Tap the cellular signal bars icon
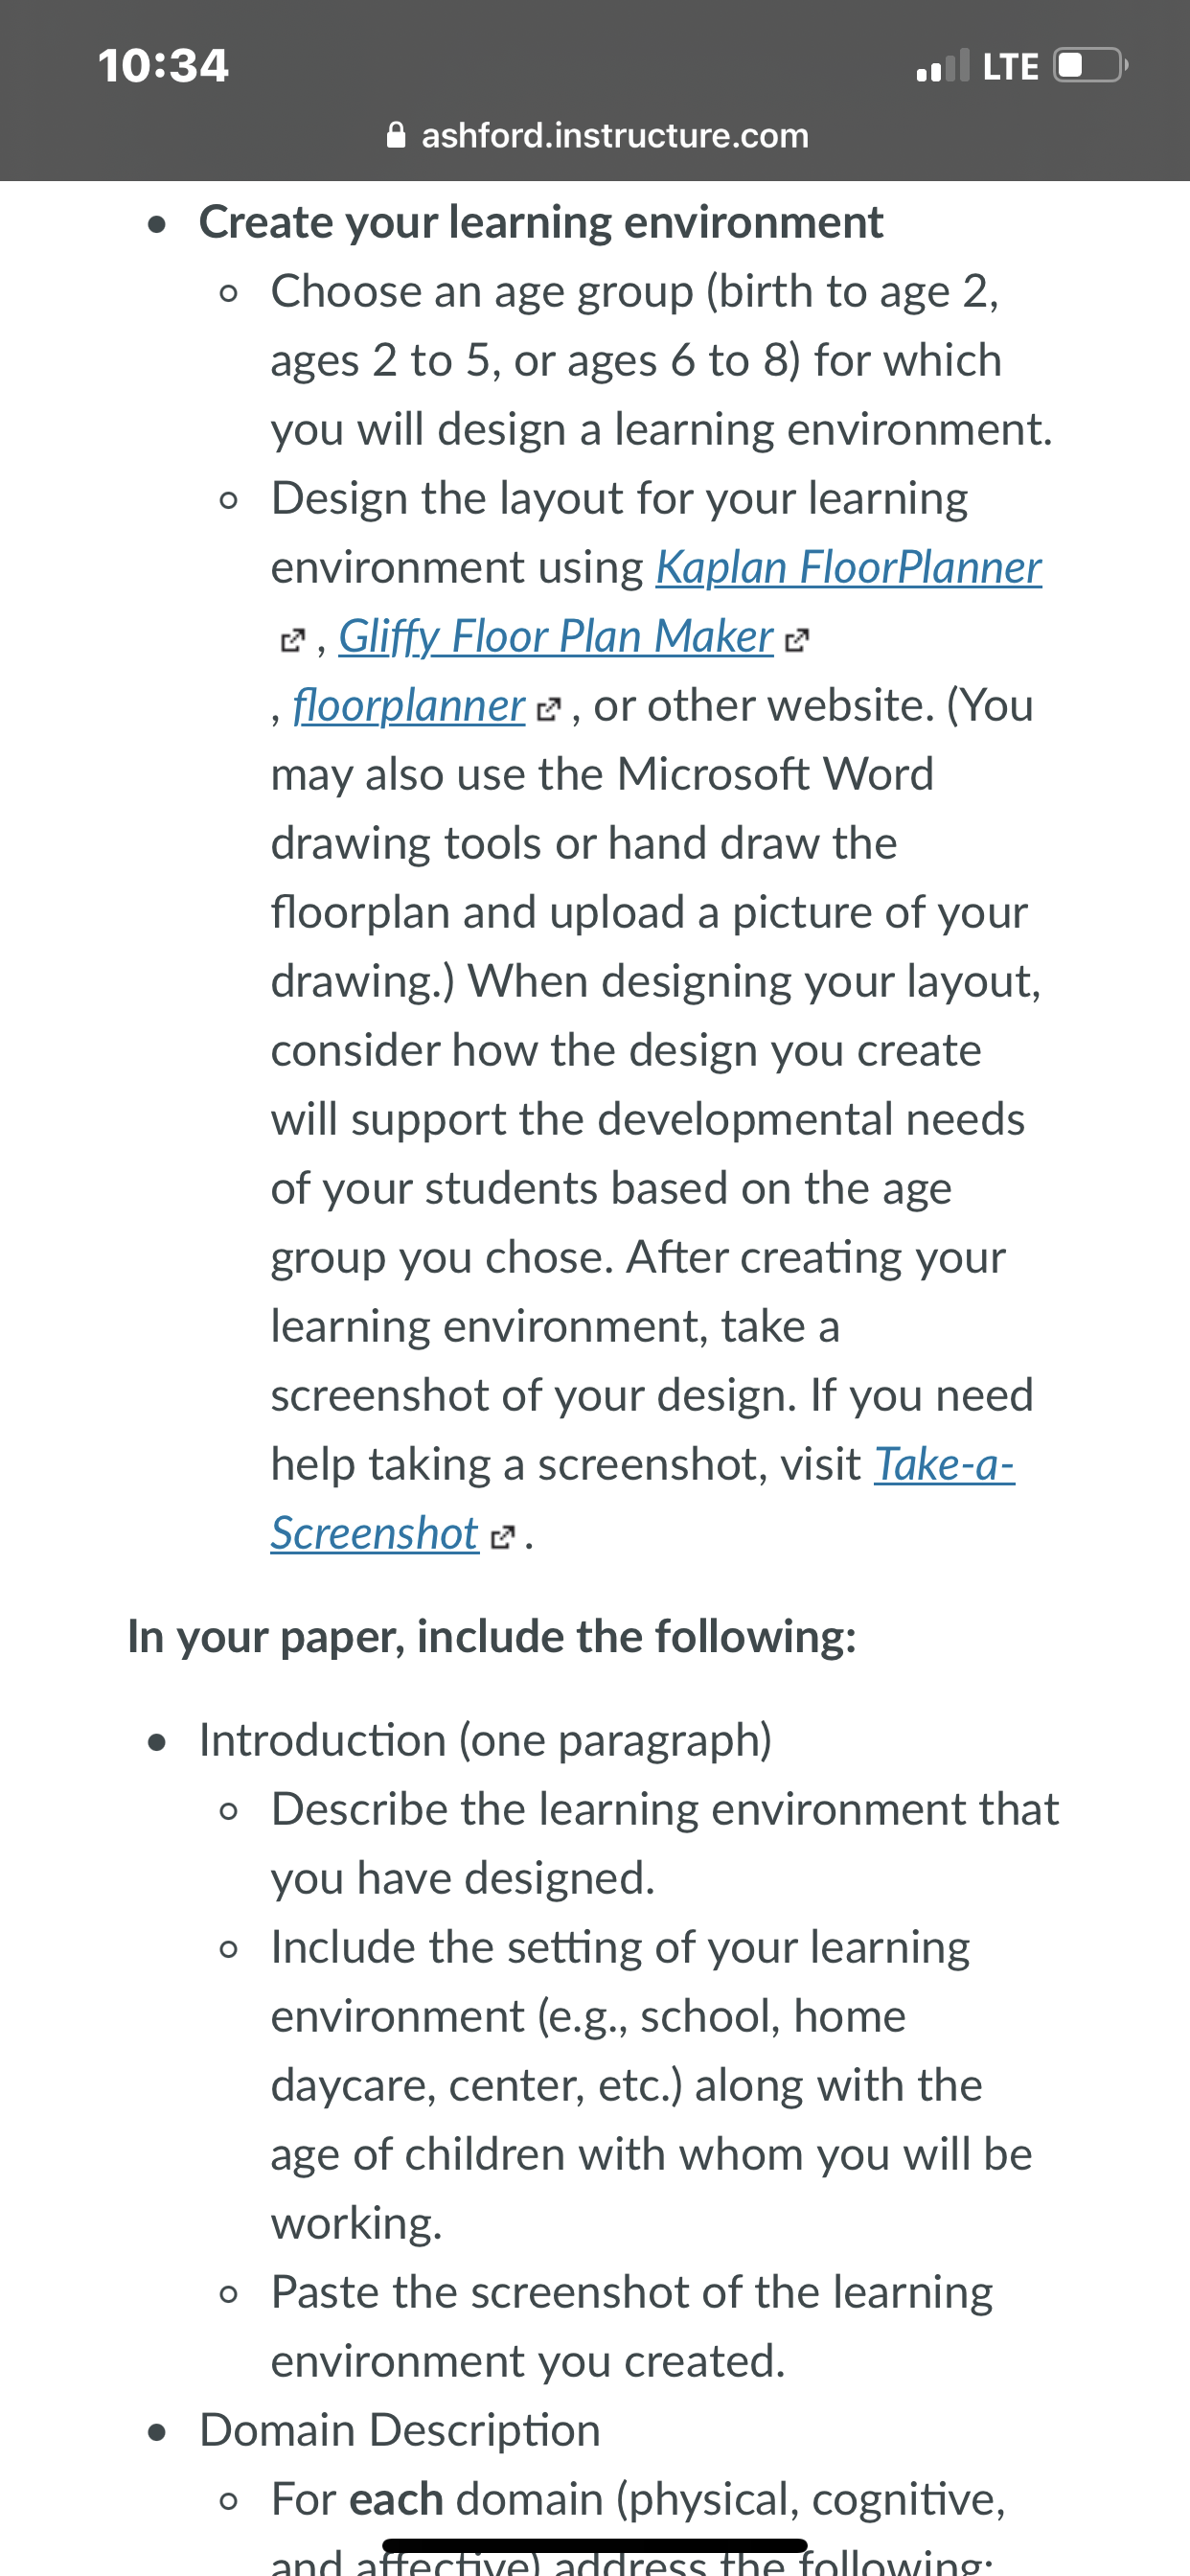This screenshot has height=2576, width=1190. 942,65
